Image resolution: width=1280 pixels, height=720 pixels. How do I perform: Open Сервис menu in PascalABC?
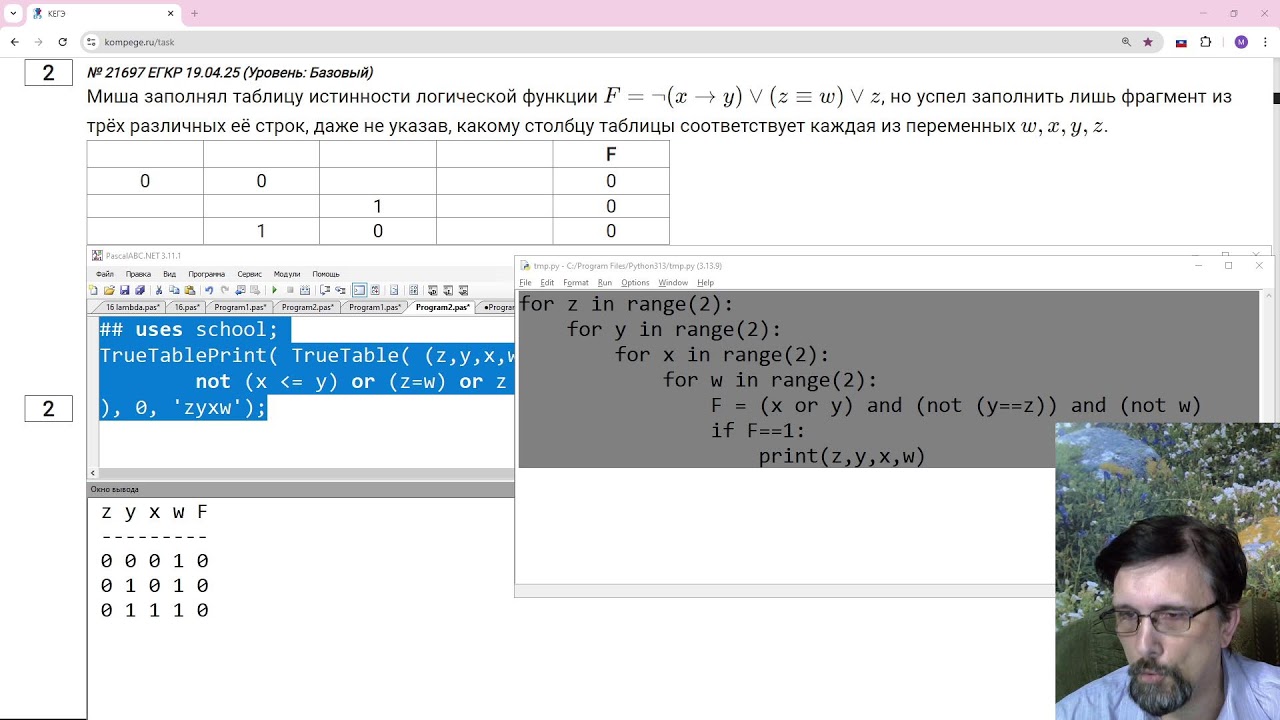click(x=249, y=274)
